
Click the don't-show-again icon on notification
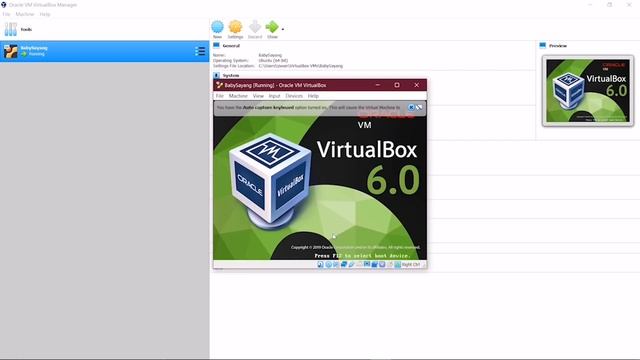coord(419,107)
